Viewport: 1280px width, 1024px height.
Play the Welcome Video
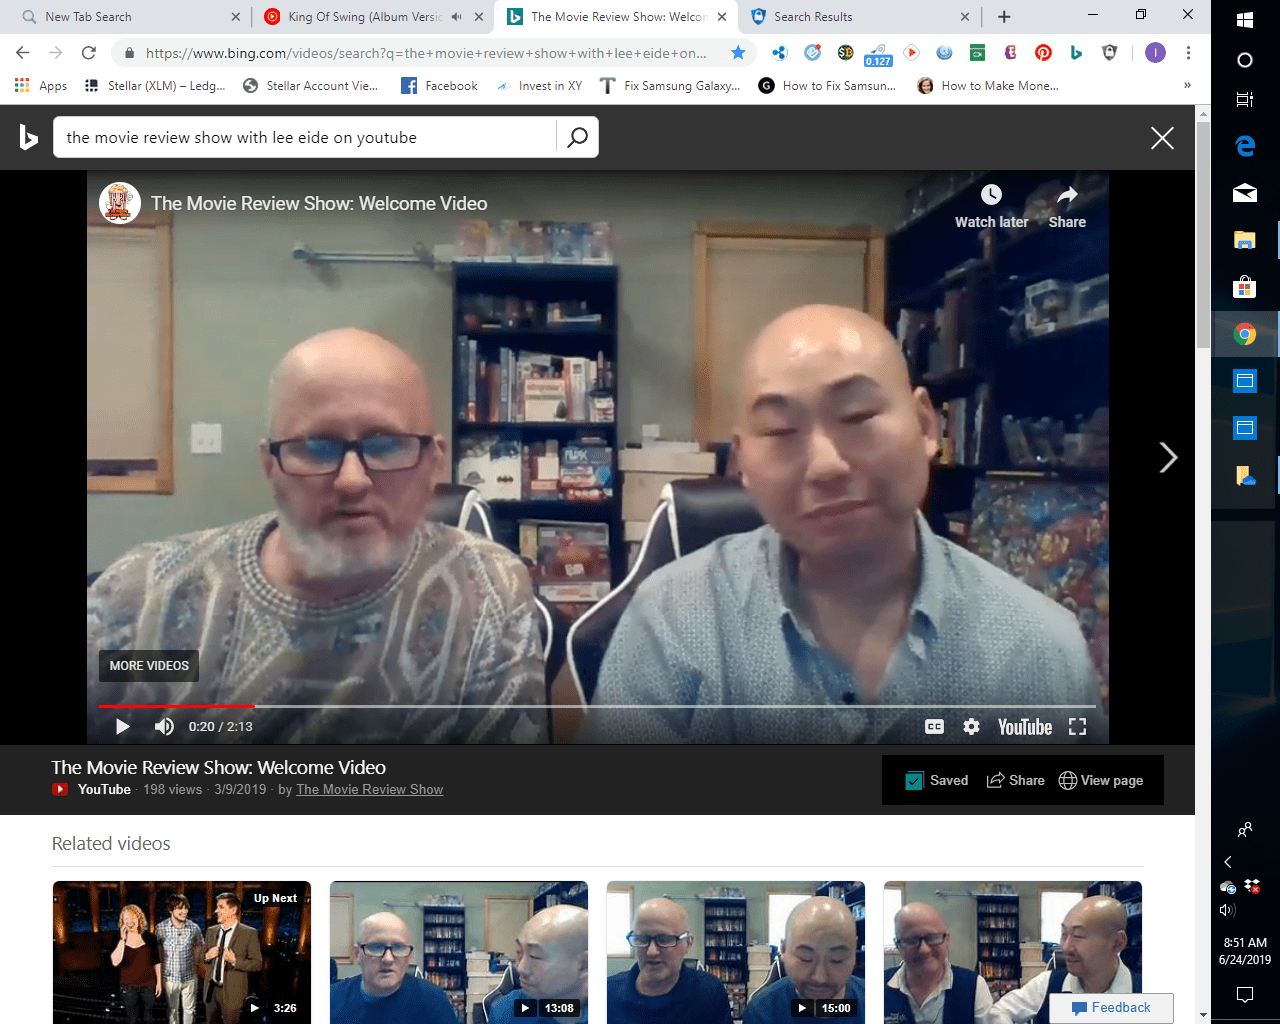coord(123,727)
